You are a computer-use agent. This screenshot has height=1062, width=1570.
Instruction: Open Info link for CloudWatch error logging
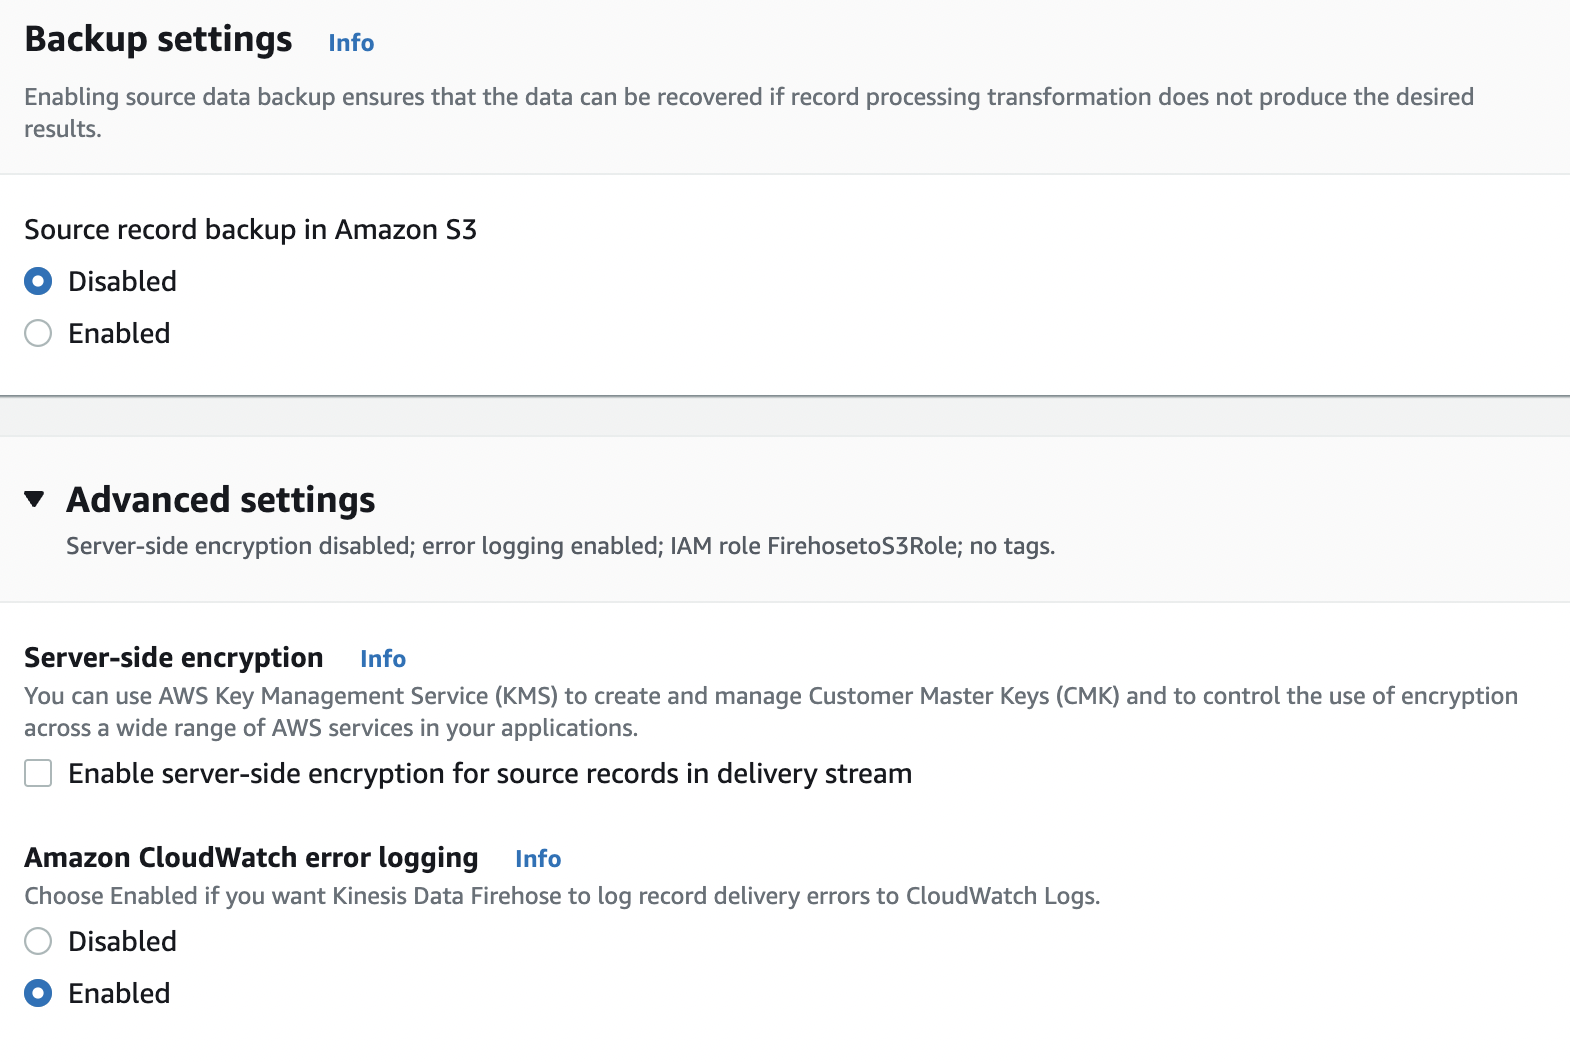pyautogui.click(x=538, y=859)
